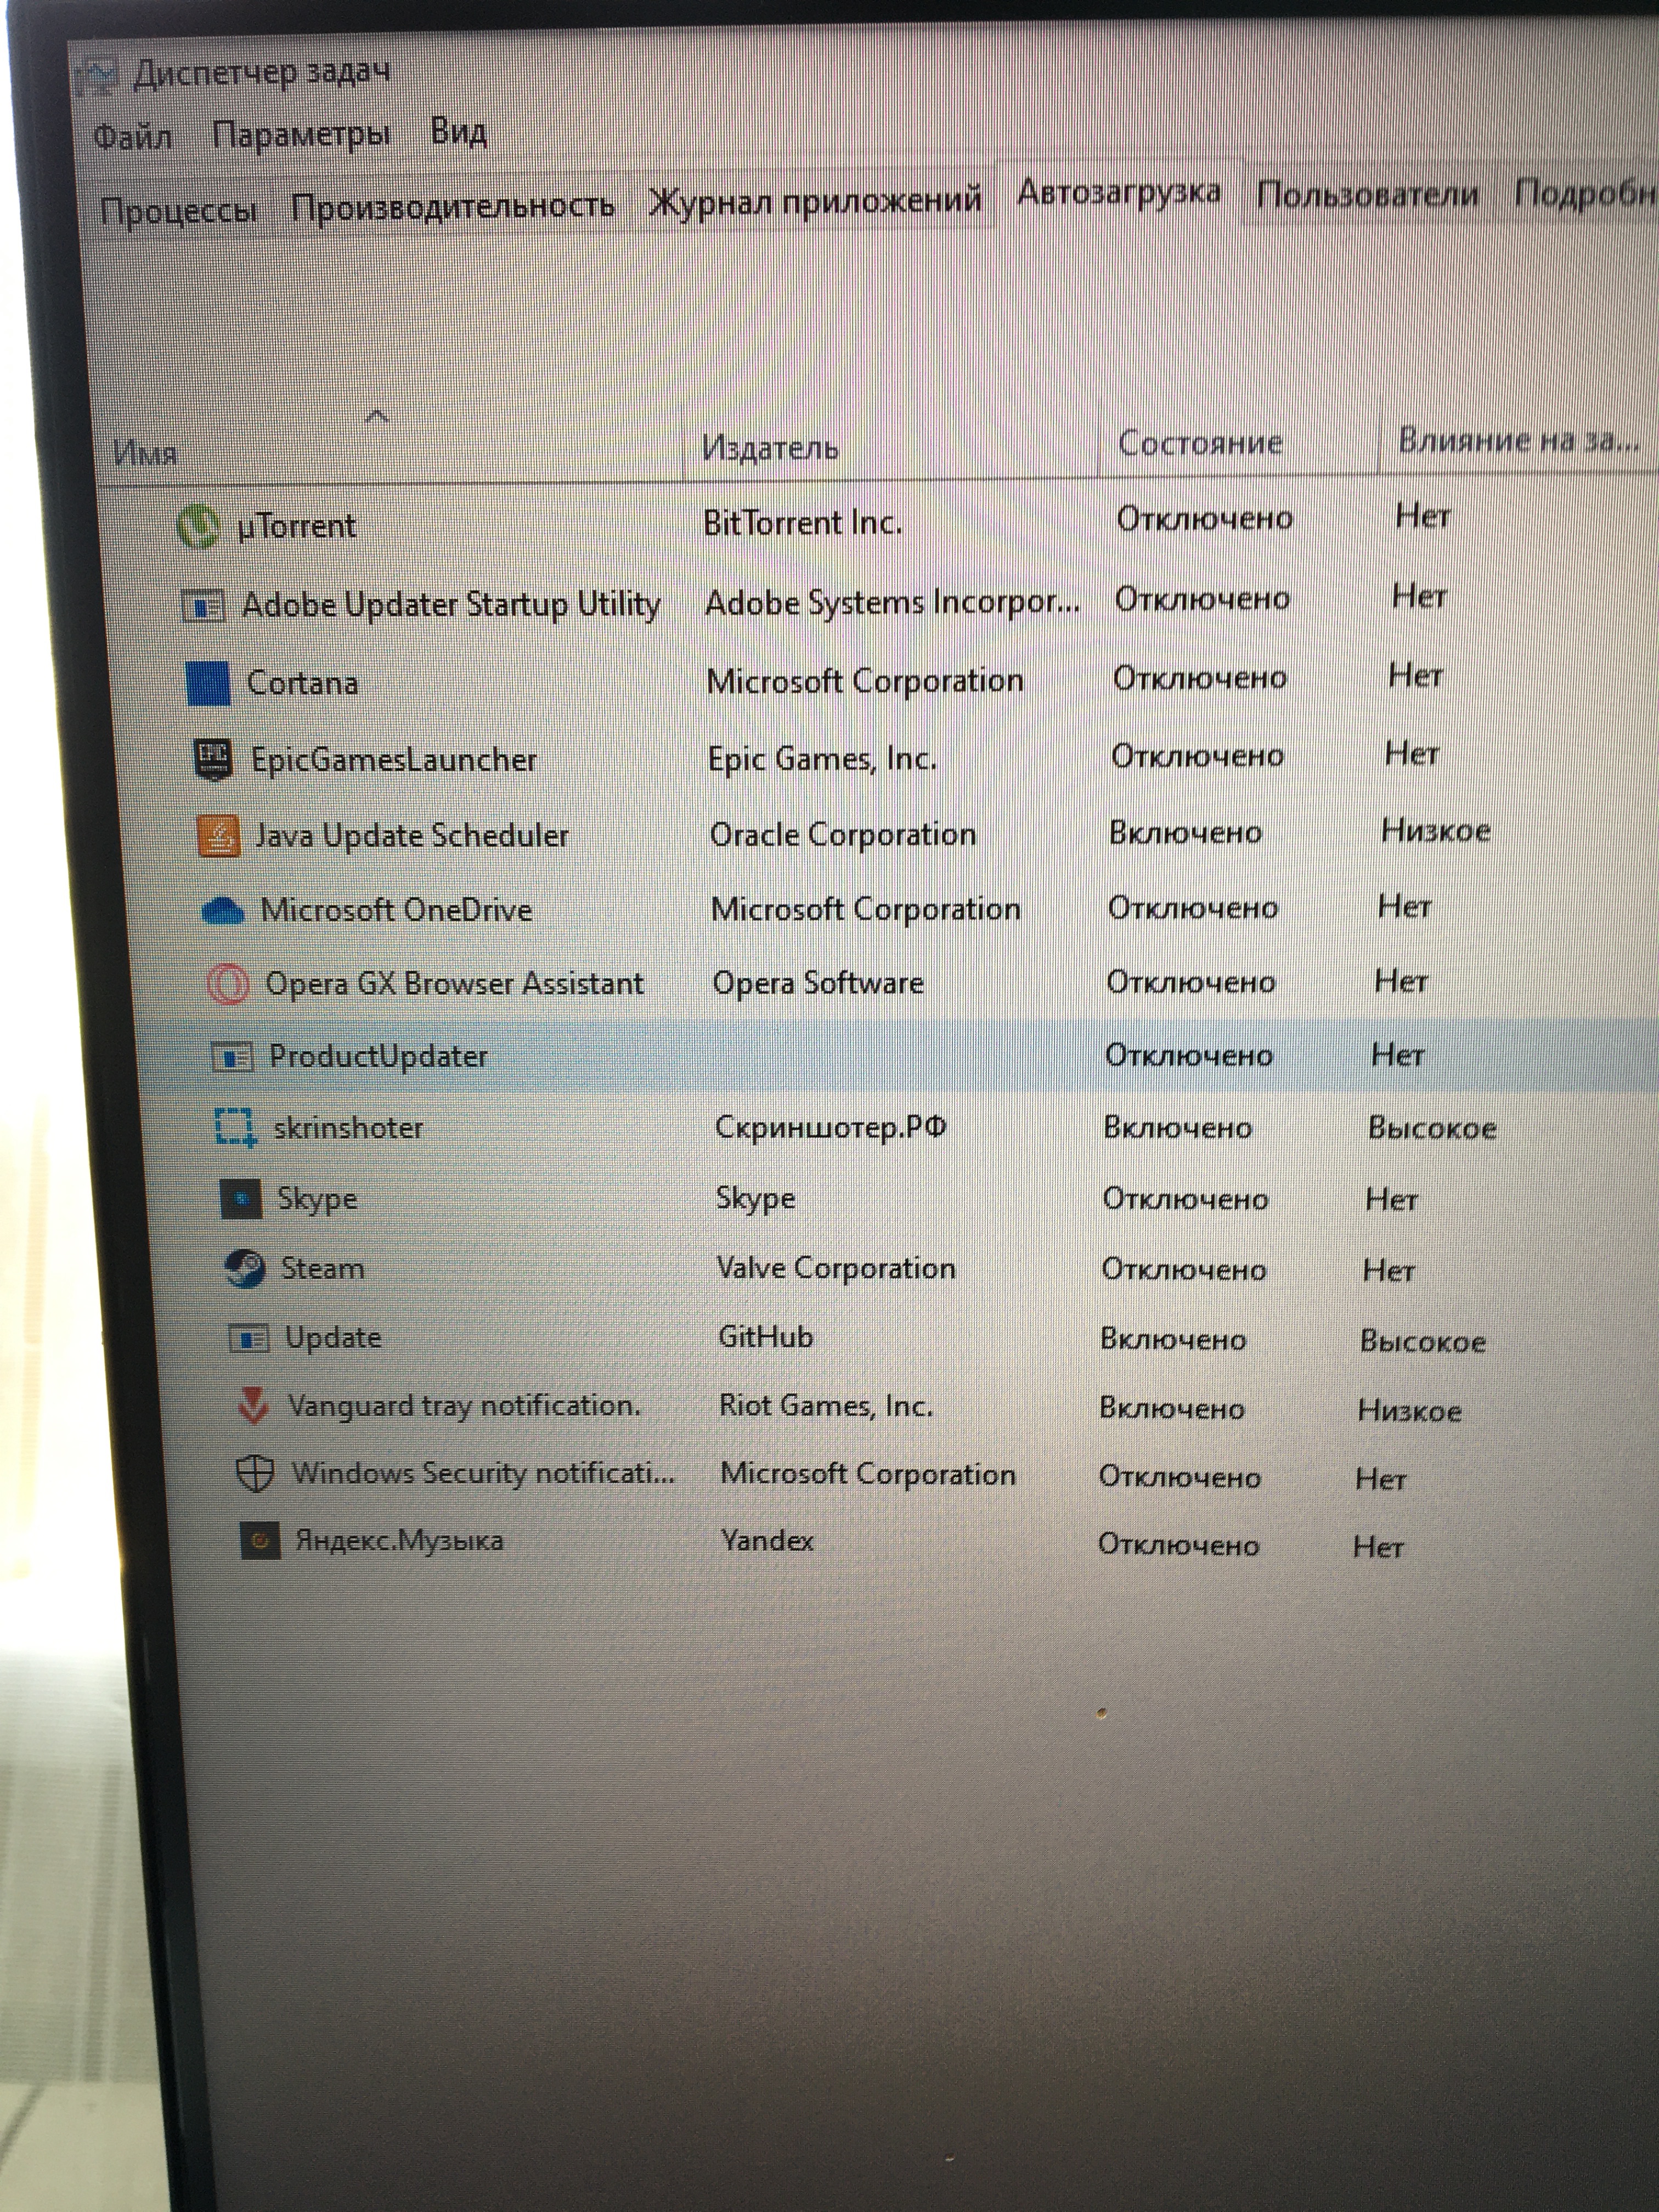Click the Java Update Scheduler icon
The image size is (1659, 2212).
click(219, 835)
